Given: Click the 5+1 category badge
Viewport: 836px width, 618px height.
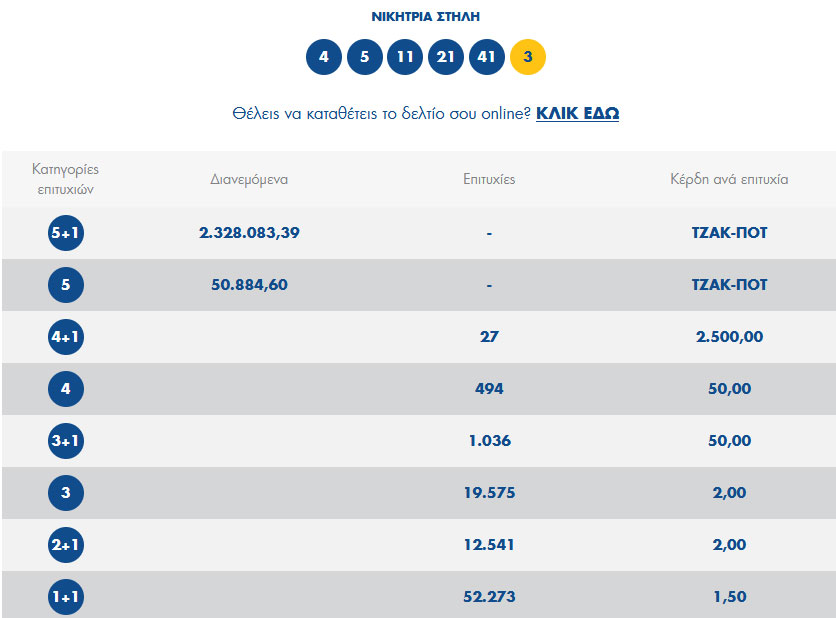Looking at the screenshot, I should (x=66, y=233).
